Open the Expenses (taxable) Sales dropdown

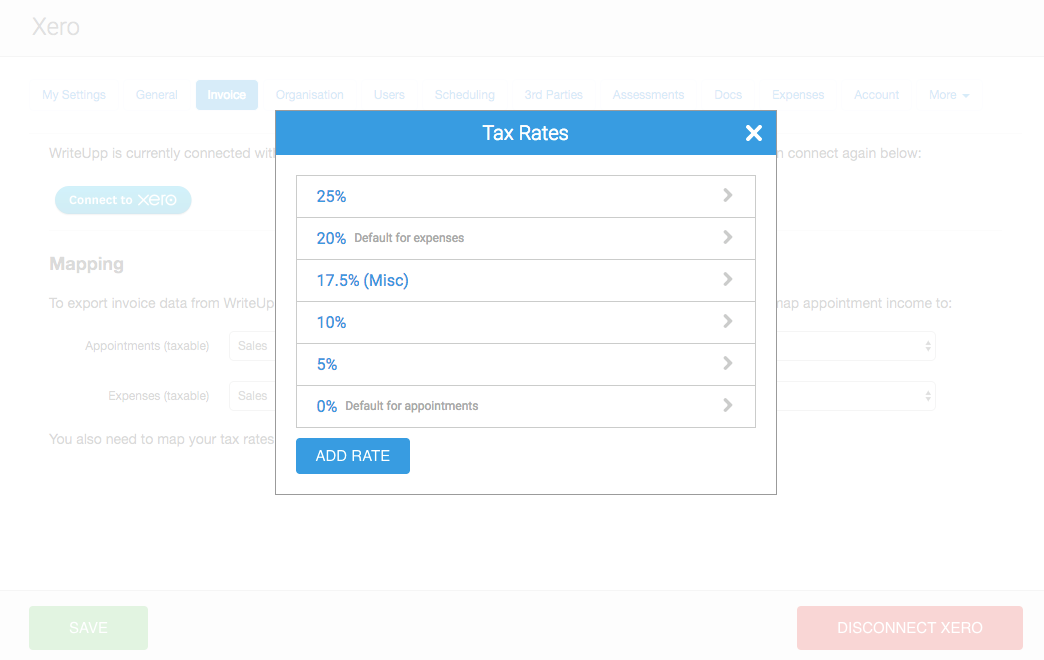point(253,396)
